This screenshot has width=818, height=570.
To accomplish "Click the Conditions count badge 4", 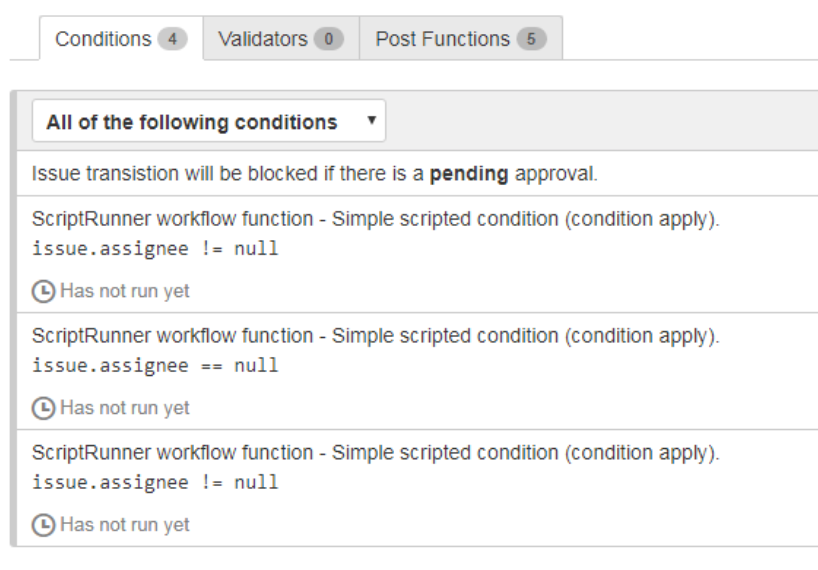I will tap(173, 39).
